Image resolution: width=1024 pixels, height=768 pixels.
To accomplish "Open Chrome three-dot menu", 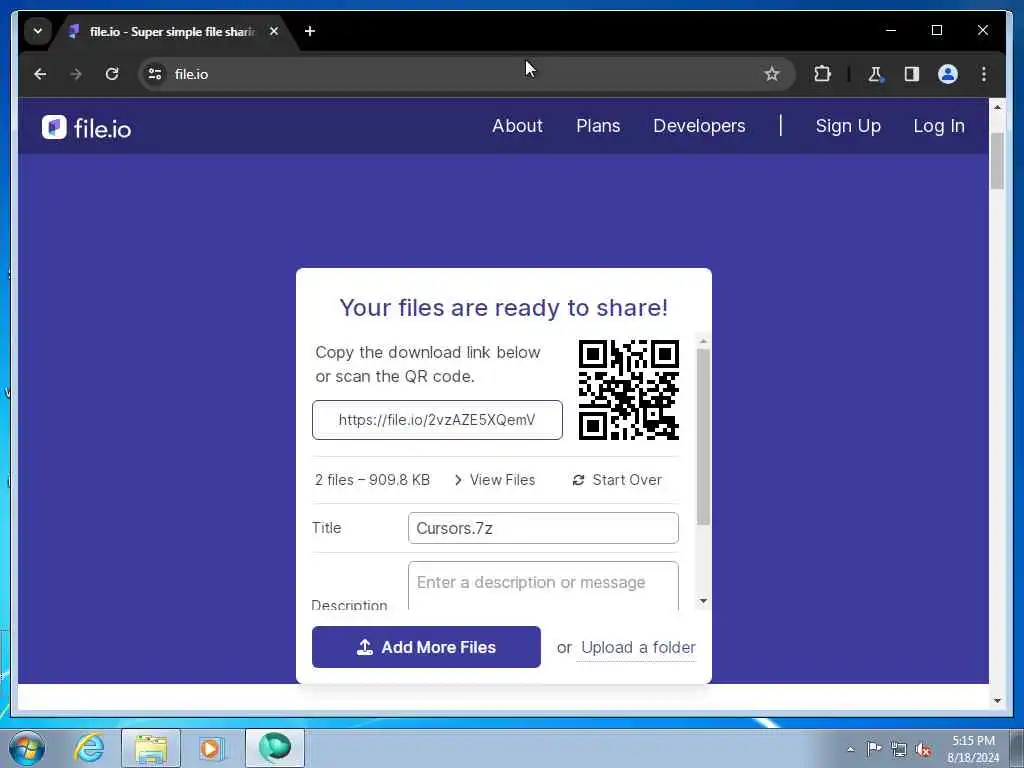I will [984, 74].
